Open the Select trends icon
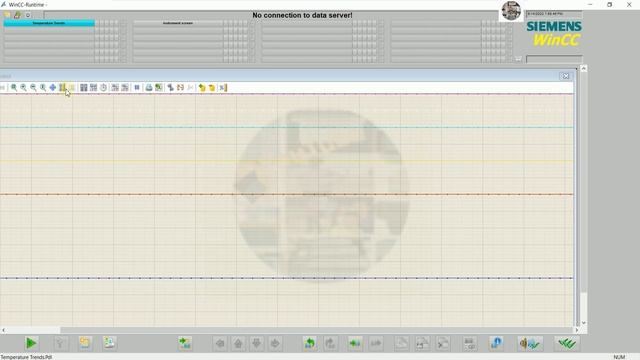 pos(93,87)
